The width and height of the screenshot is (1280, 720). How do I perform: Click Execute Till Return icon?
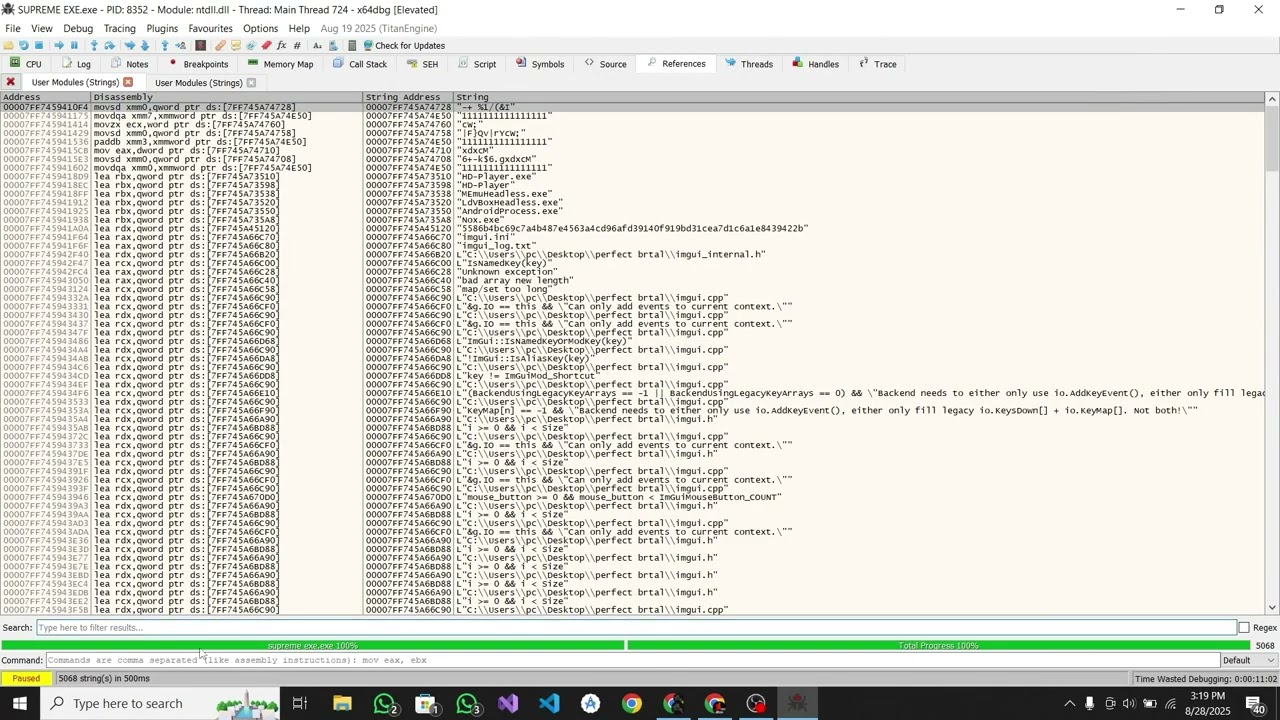[164, 45]
